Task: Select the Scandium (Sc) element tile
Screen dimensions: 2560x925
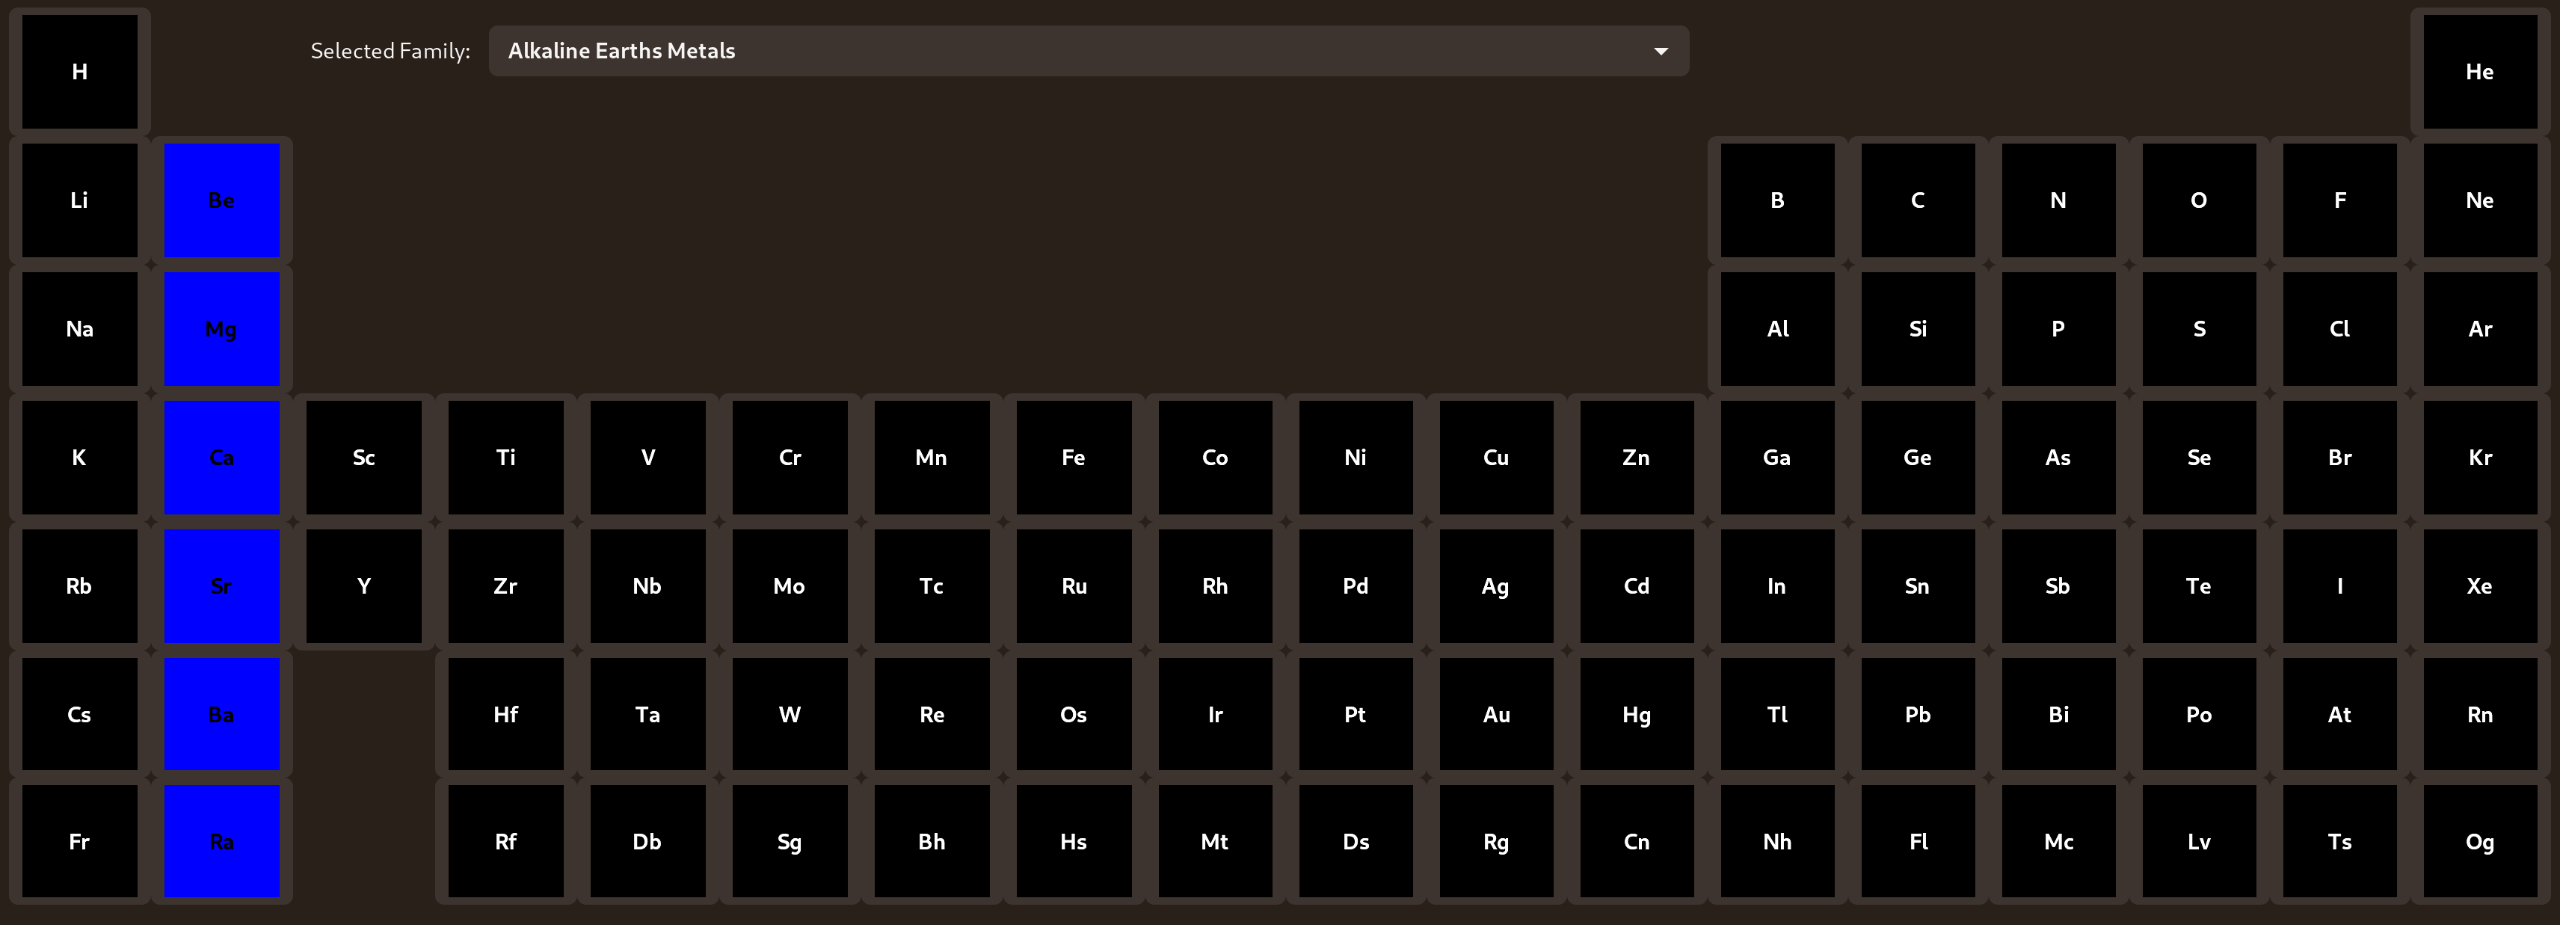Action: (x=364, y=458)
